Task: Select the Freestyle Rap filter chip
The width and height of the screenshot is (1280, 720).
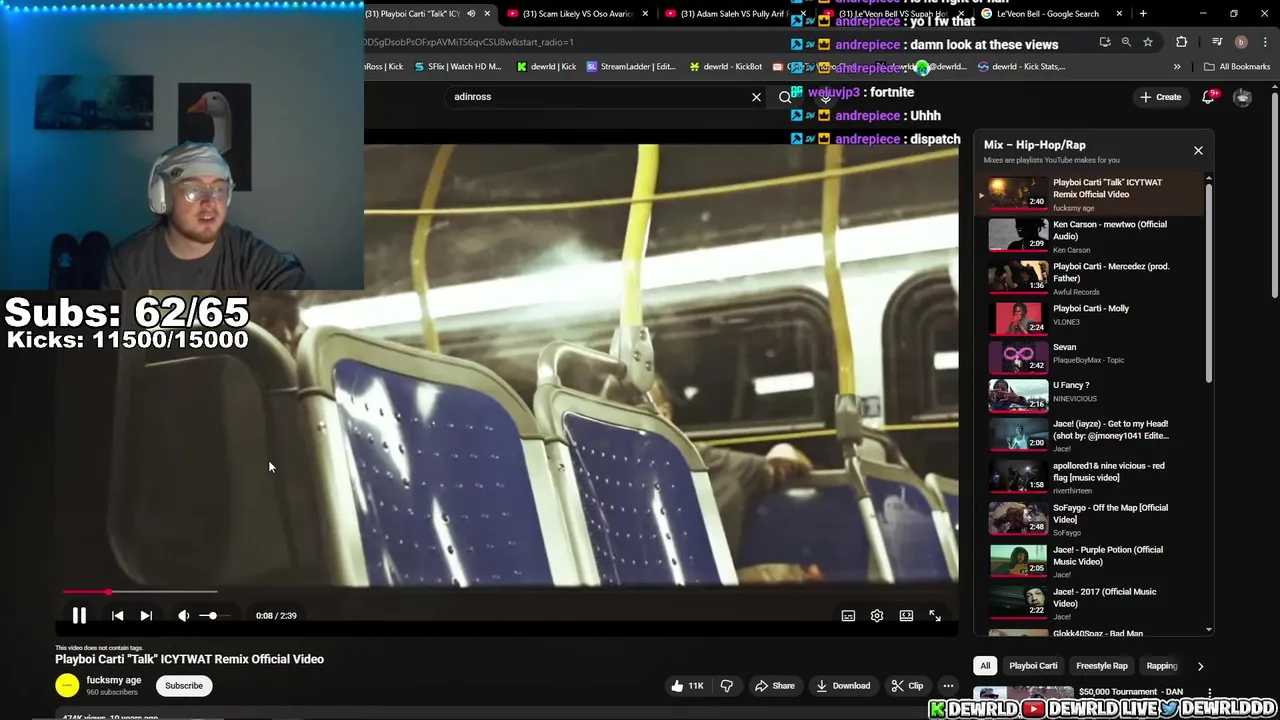Action: point(1101,666)
